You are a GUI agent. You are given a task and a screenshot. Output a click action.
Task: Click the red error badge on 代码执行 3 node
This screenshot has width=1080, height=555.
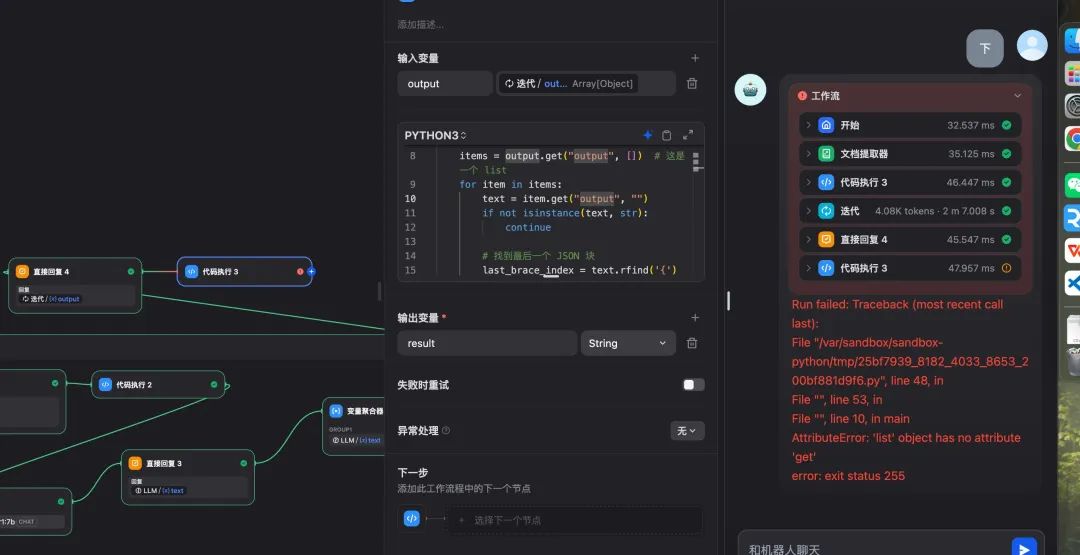300,271
